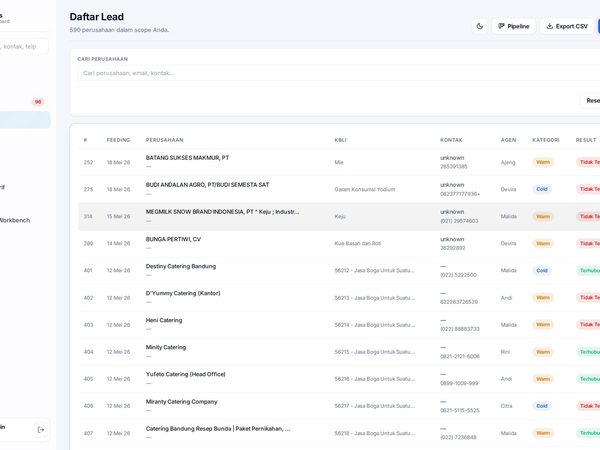
Task: Open the Pipeline view
Action: tap(514, 26)
